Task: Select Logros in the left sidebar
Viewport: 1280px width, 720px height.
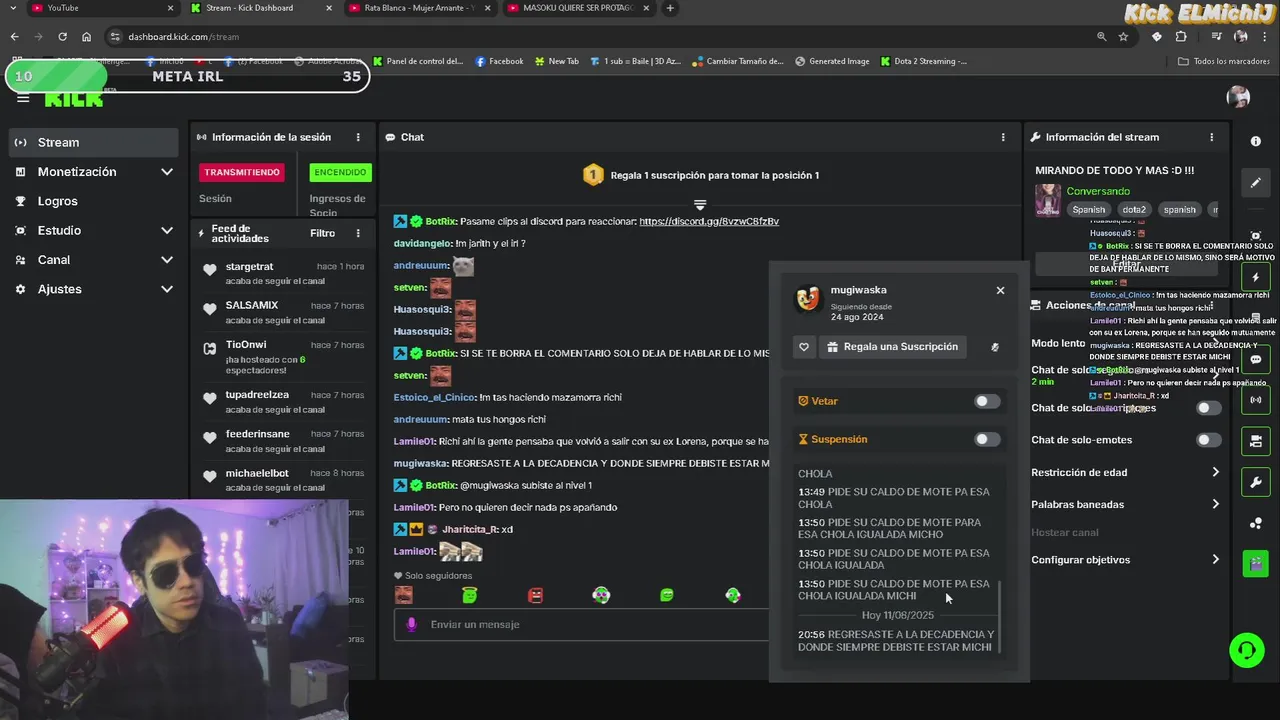Action: [x=94, y=201]
